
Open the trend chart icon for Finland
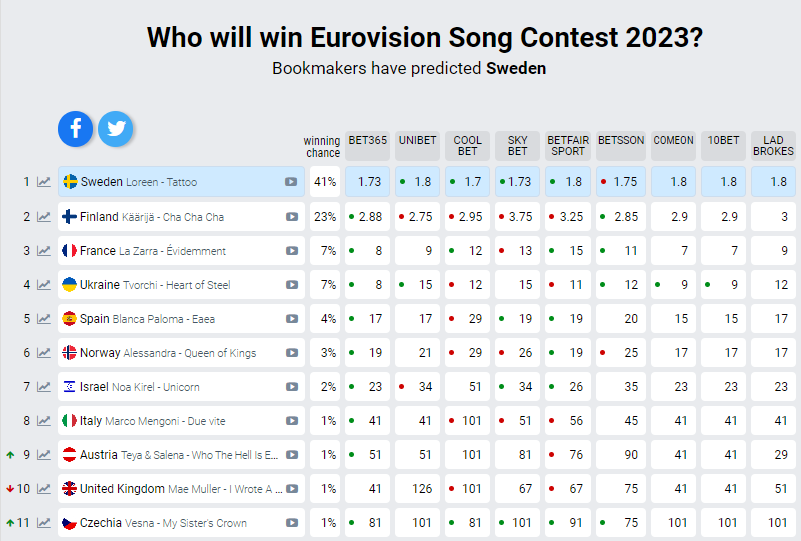point(44,217)
